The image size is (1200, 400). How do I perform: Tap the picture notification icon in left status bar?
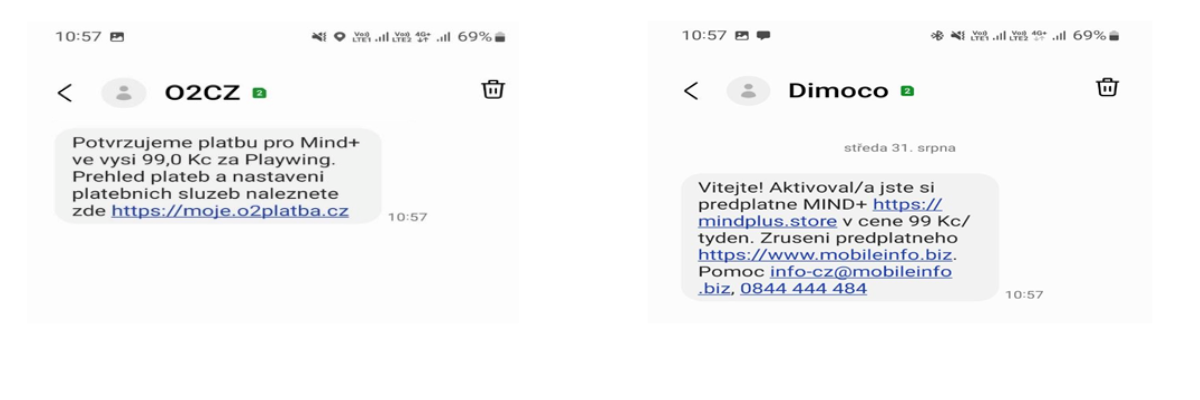tap(117, 36)
